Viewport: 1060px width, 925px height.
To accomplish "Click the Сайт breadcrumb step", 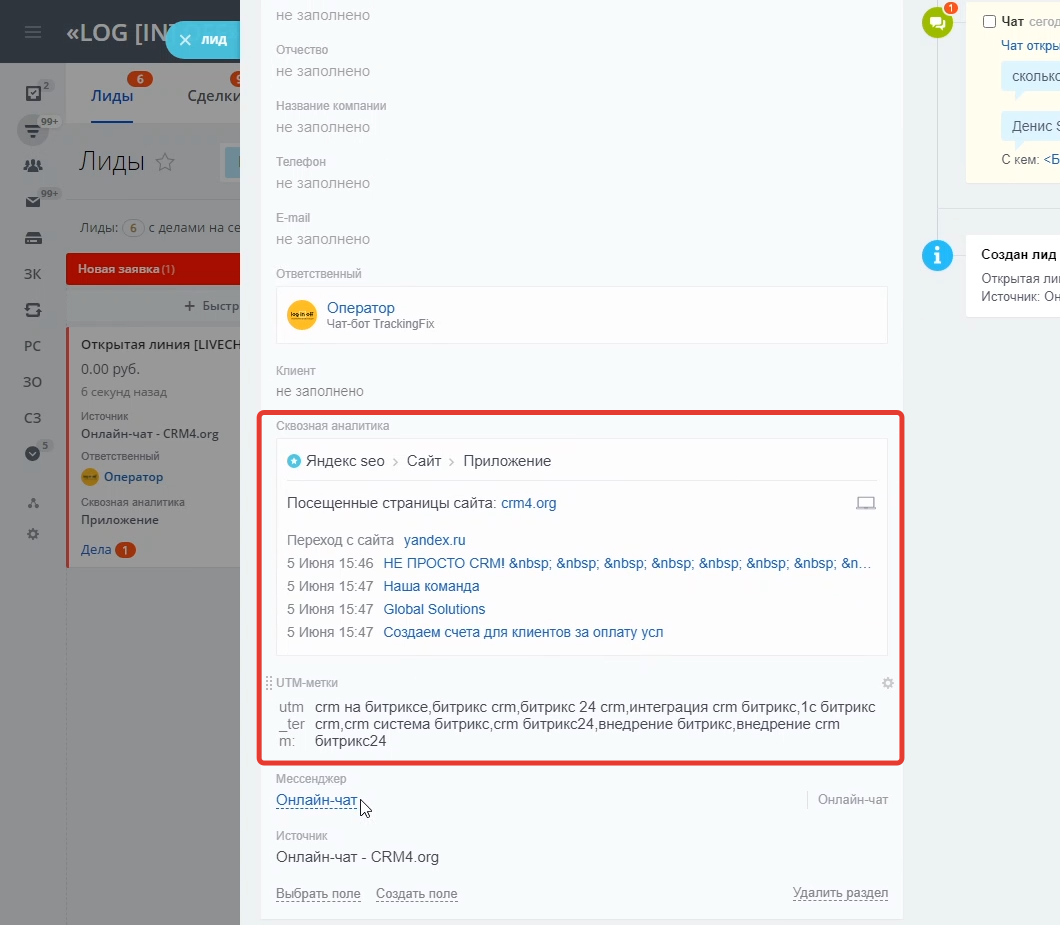I will pyautogui.click(x=424, y=461).
